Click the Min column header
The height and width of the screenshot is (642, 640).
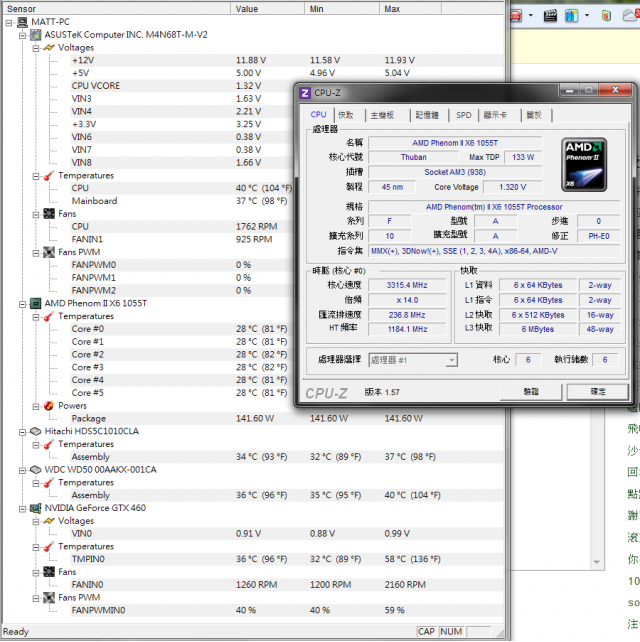(342, 9)
